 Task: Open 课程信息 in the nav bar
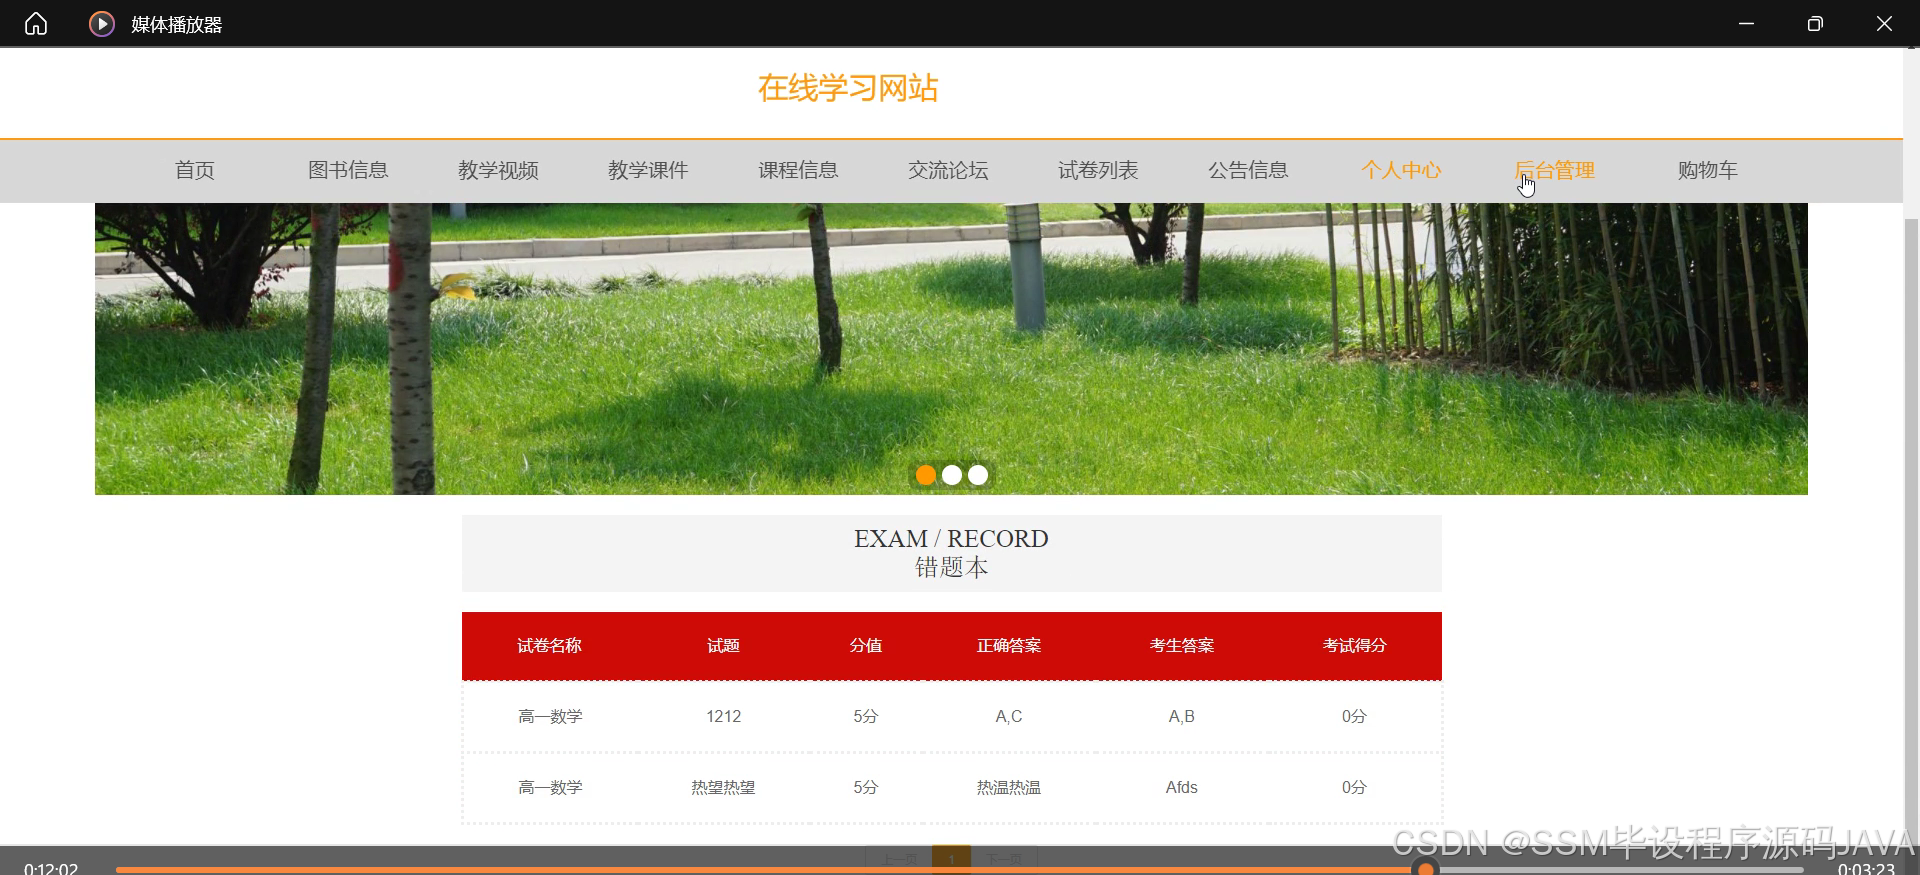click(798, 170)
